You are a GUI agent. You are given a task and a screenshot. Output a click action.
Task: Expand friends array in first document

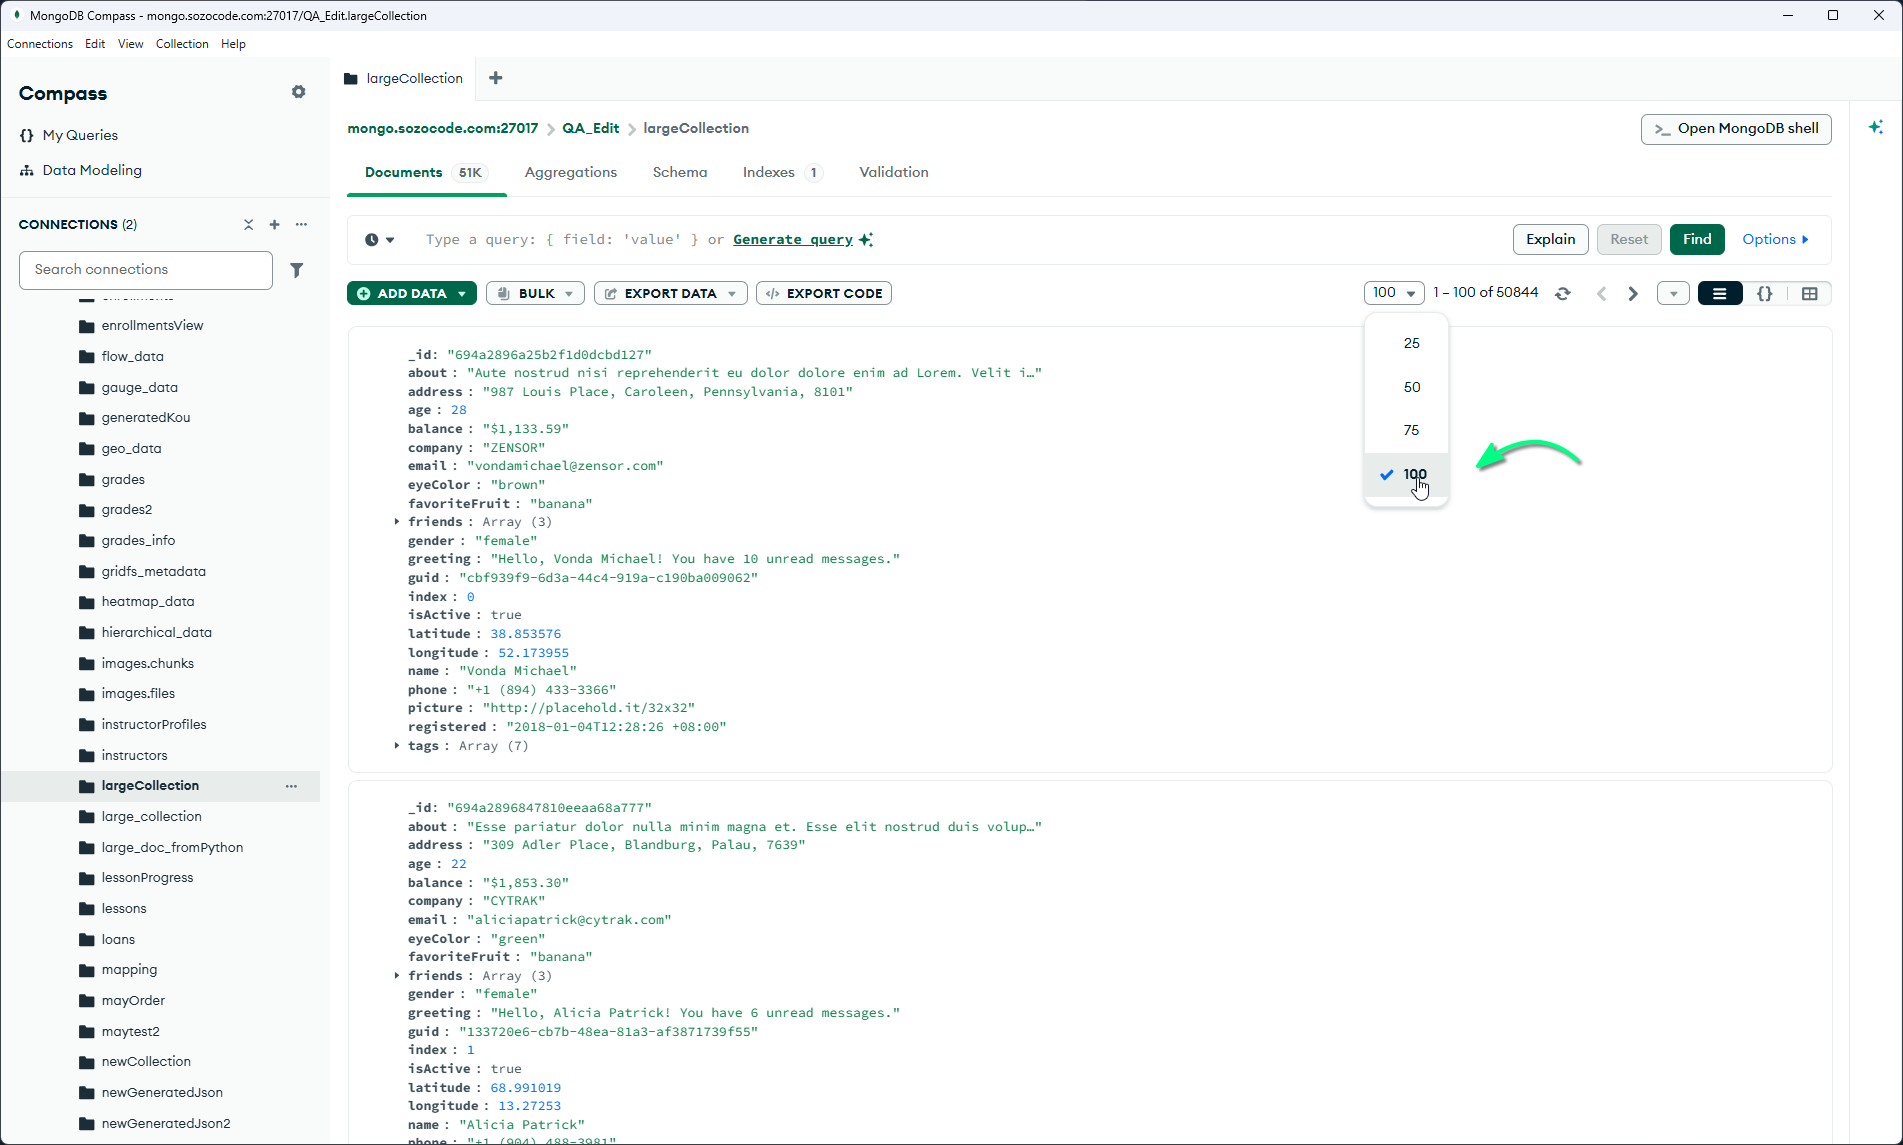[x=397, y=522]
